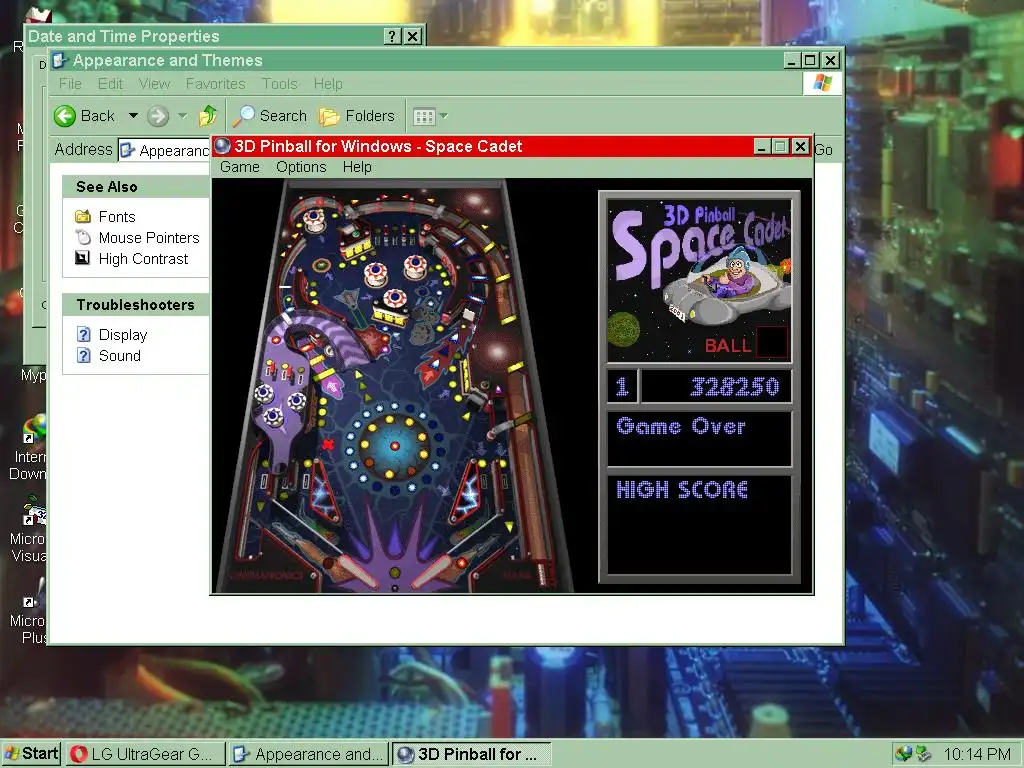
Task: Click the Search magnifier toolbar button
Action: tap(270, 116)
